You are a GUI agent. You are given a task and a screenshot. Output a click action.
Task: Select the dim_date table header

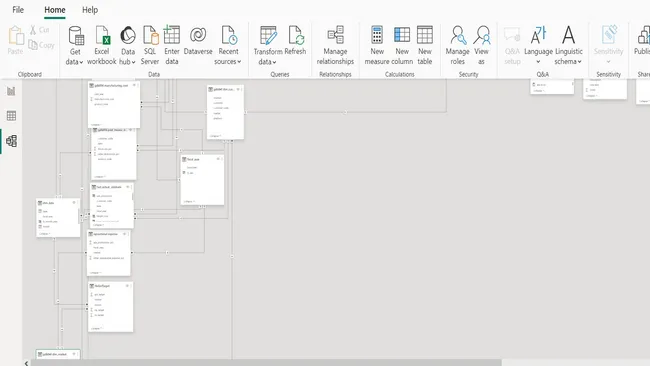58,203
